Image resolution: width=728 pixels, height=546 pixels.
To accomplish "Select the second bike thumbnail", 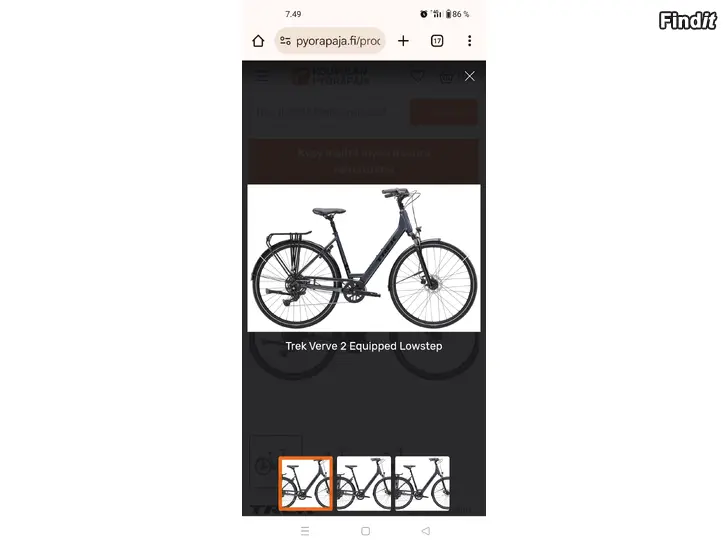I will [x=364, y=483].
